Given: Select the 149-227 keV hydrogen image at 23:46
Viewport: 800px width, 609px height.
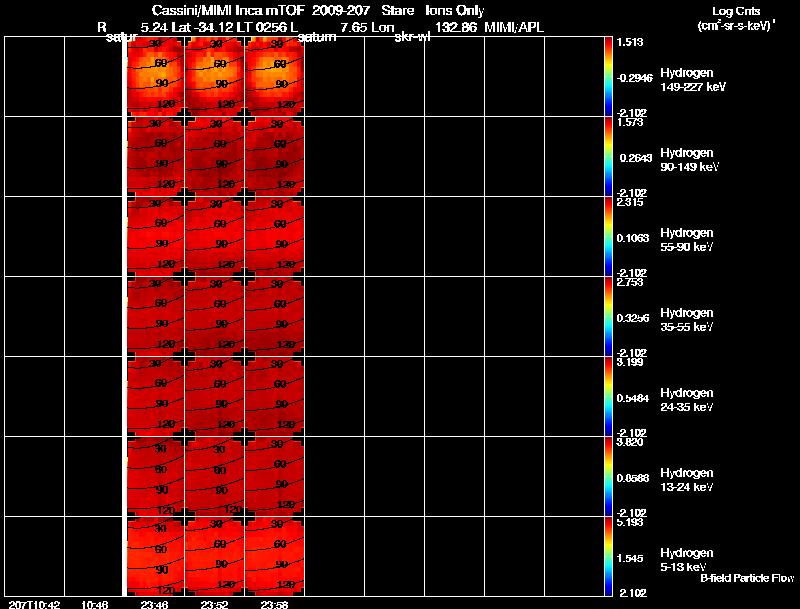Looking at the screenshot, I should (155, 77).
